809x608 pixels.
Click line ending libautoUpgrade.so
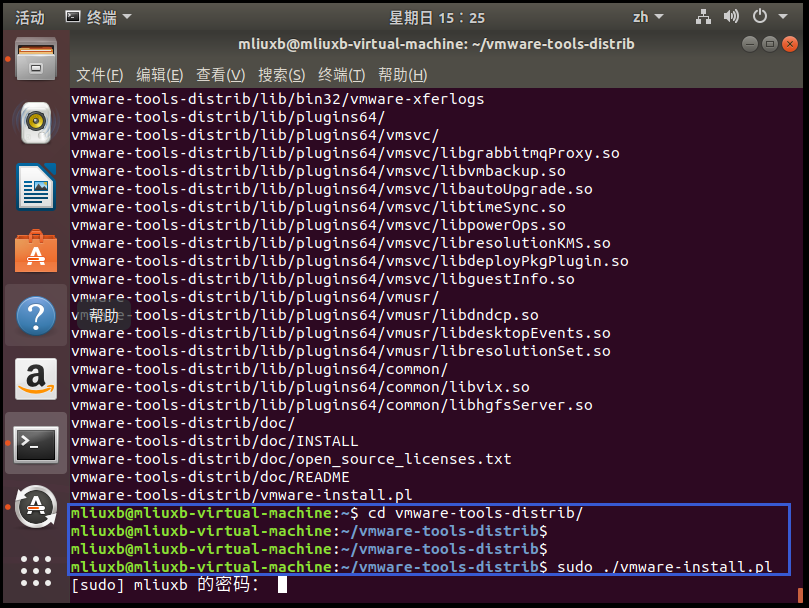(x=332, y=189)
